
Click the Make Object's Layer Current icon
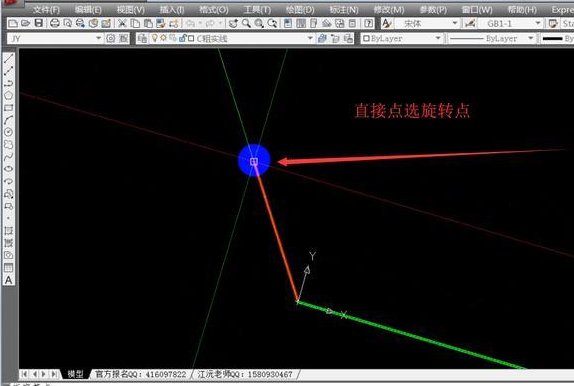pos(322,38)
